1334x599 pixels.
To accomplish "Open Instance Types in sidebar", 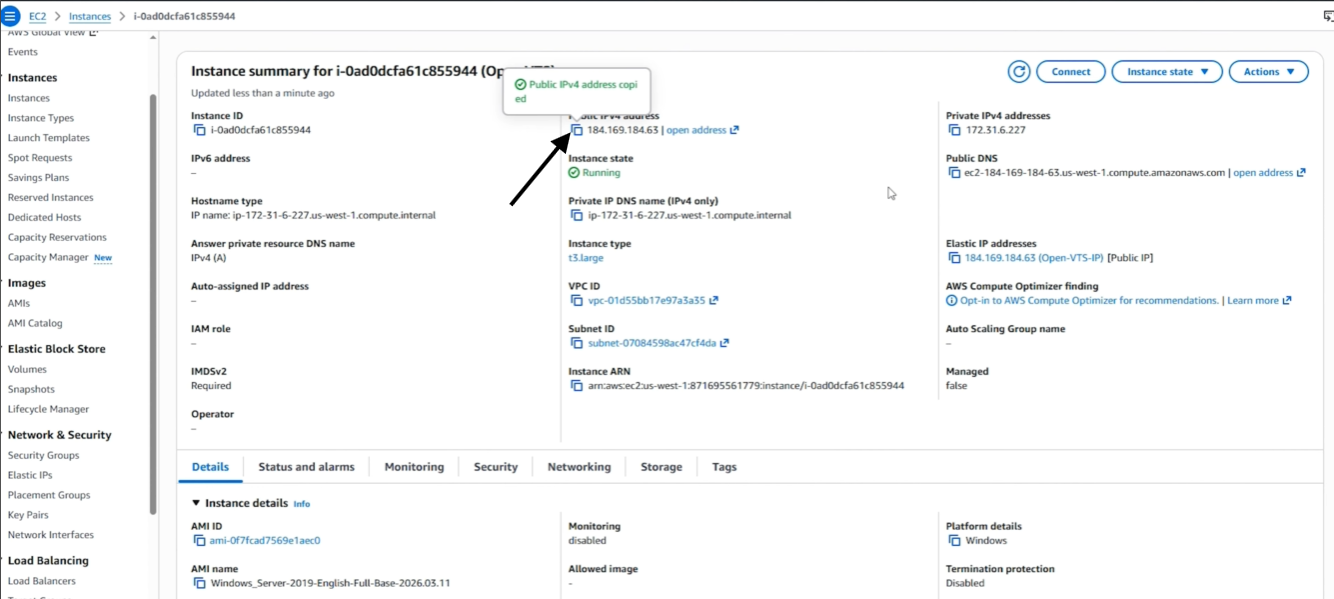I will click(x=41, y=118).
